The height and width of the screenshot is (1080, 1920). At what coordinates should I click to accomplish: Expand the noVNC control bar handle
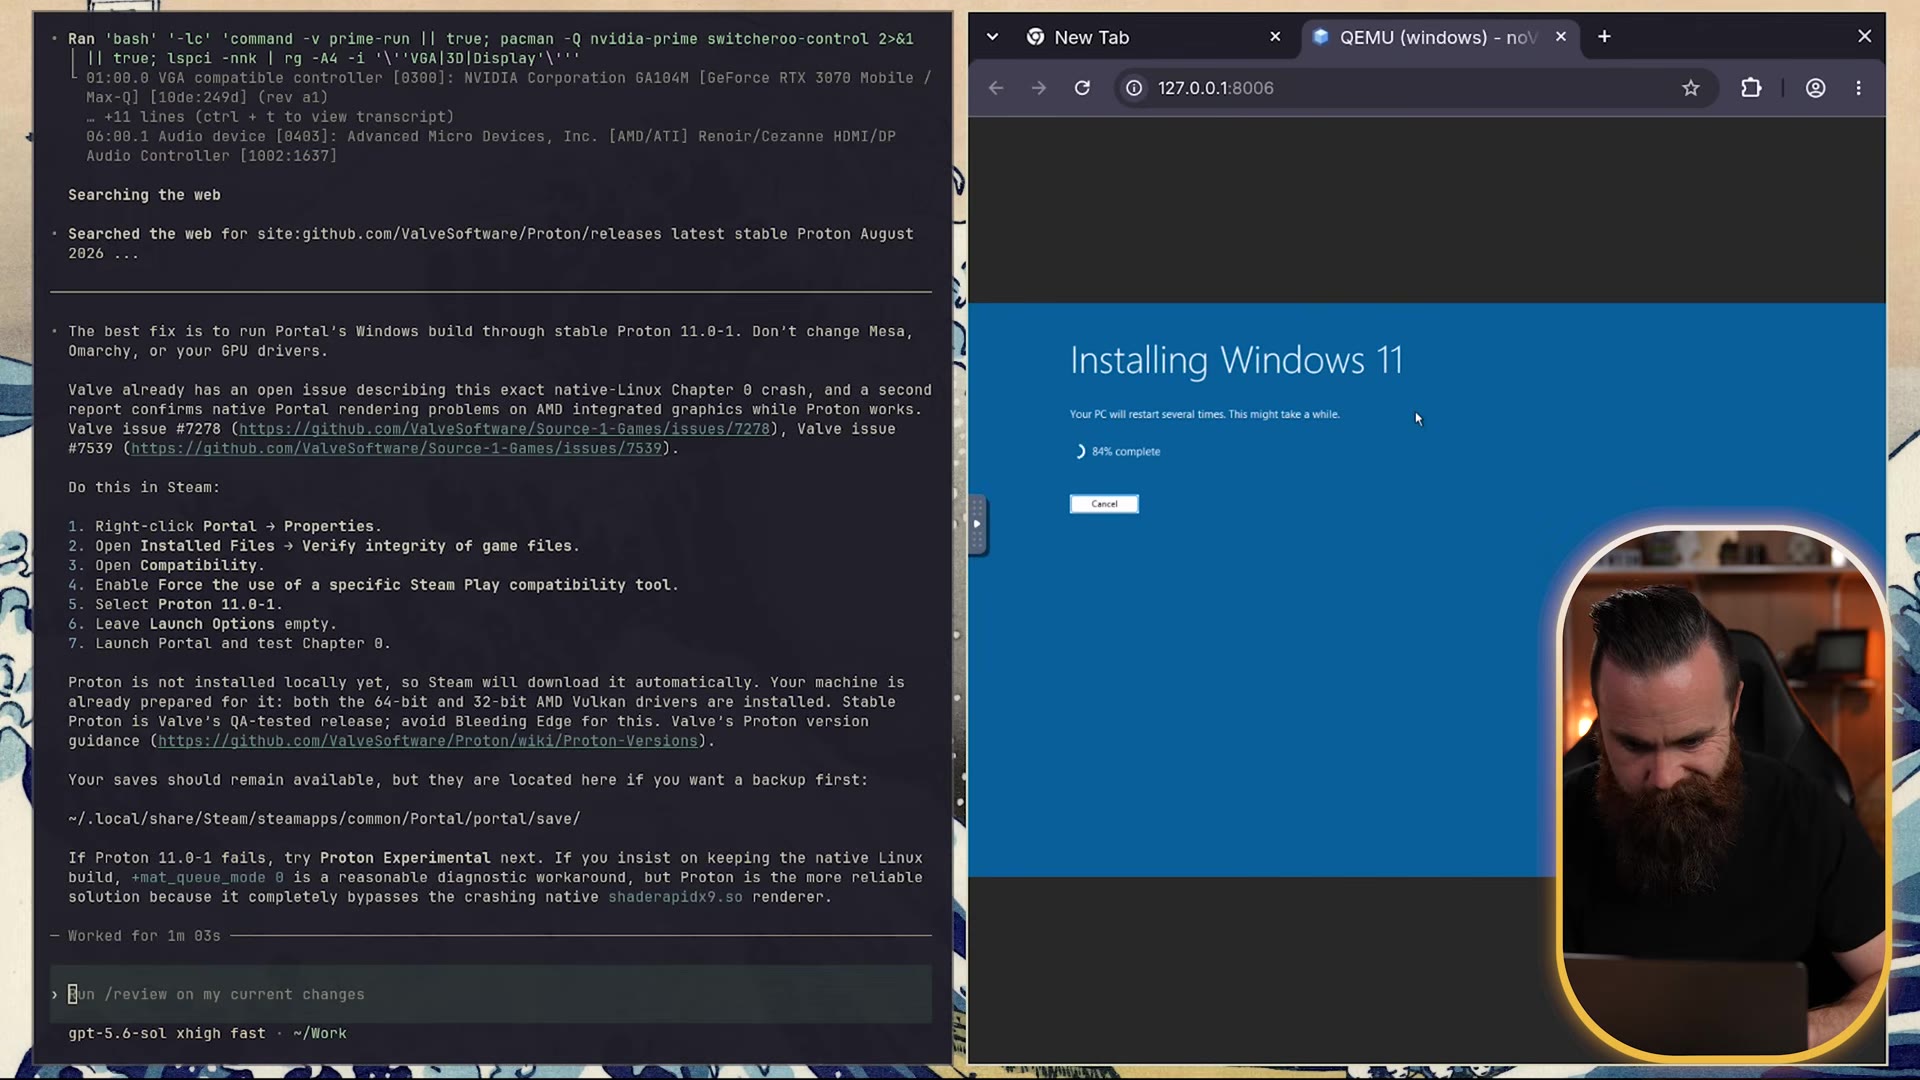tap(977, 524)
